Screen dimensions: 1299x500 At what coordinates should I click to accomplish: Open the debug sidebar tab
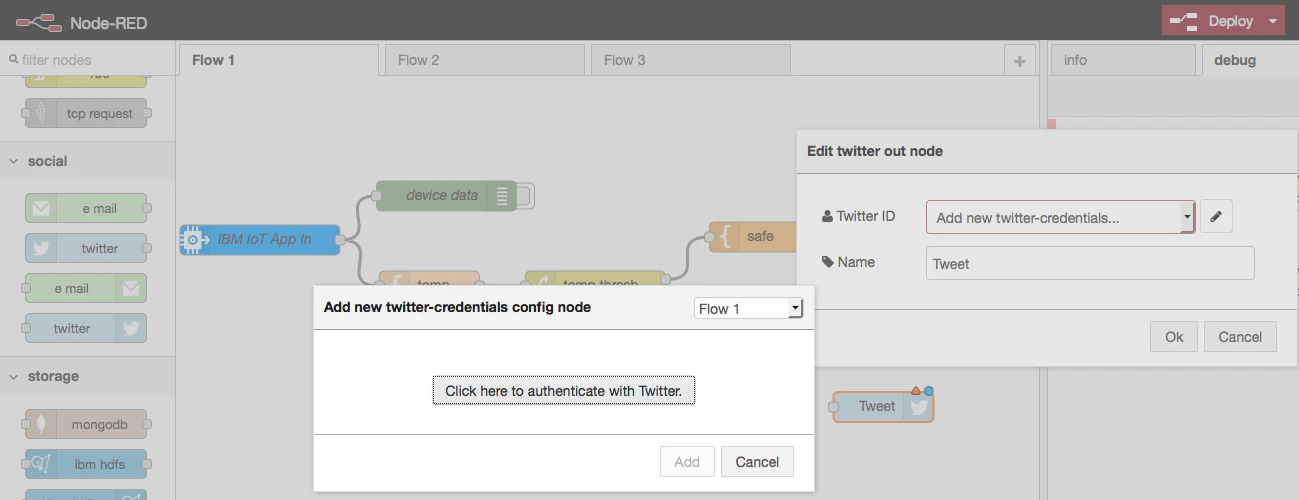(x=1250, y=60)
